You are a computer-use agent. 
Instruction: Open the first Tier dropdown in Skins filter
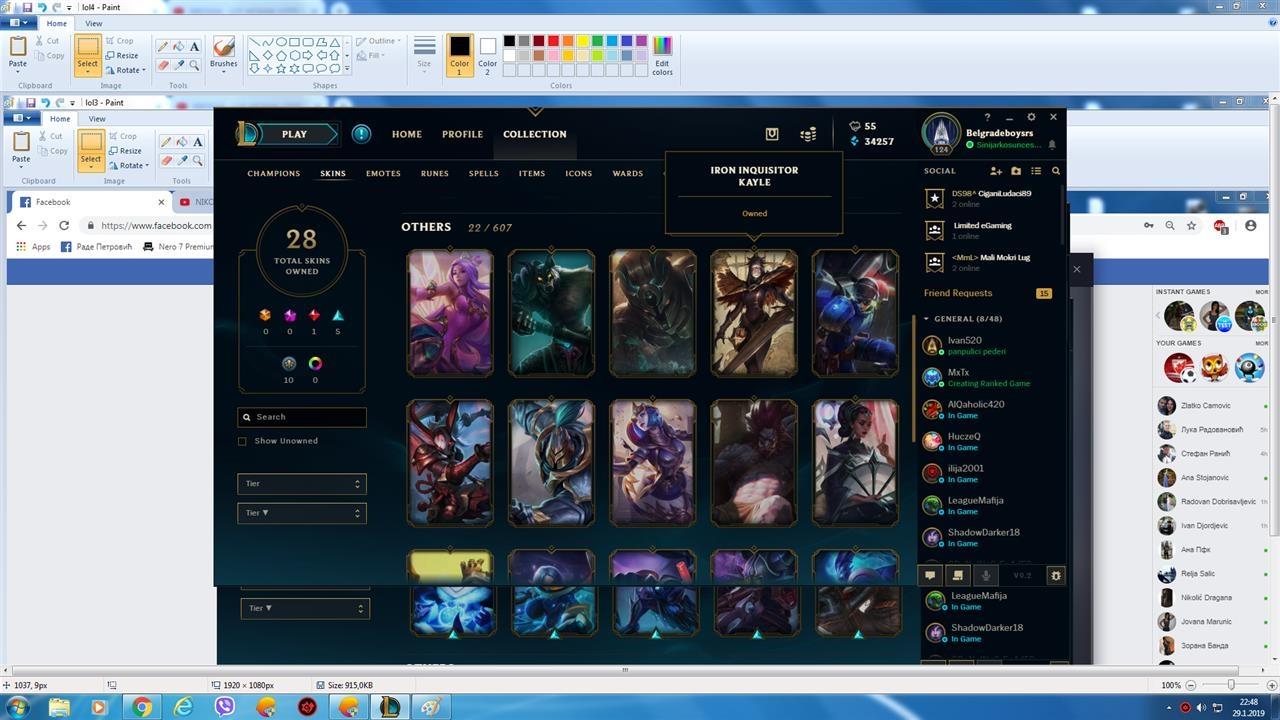tap(302, 484)
